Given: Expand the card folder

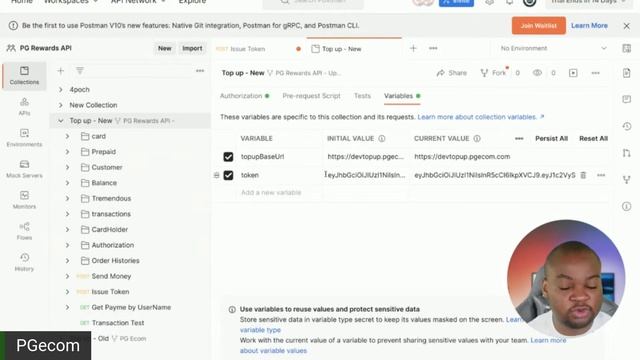Looking at the screenshot, I should (x=67, y=136).
